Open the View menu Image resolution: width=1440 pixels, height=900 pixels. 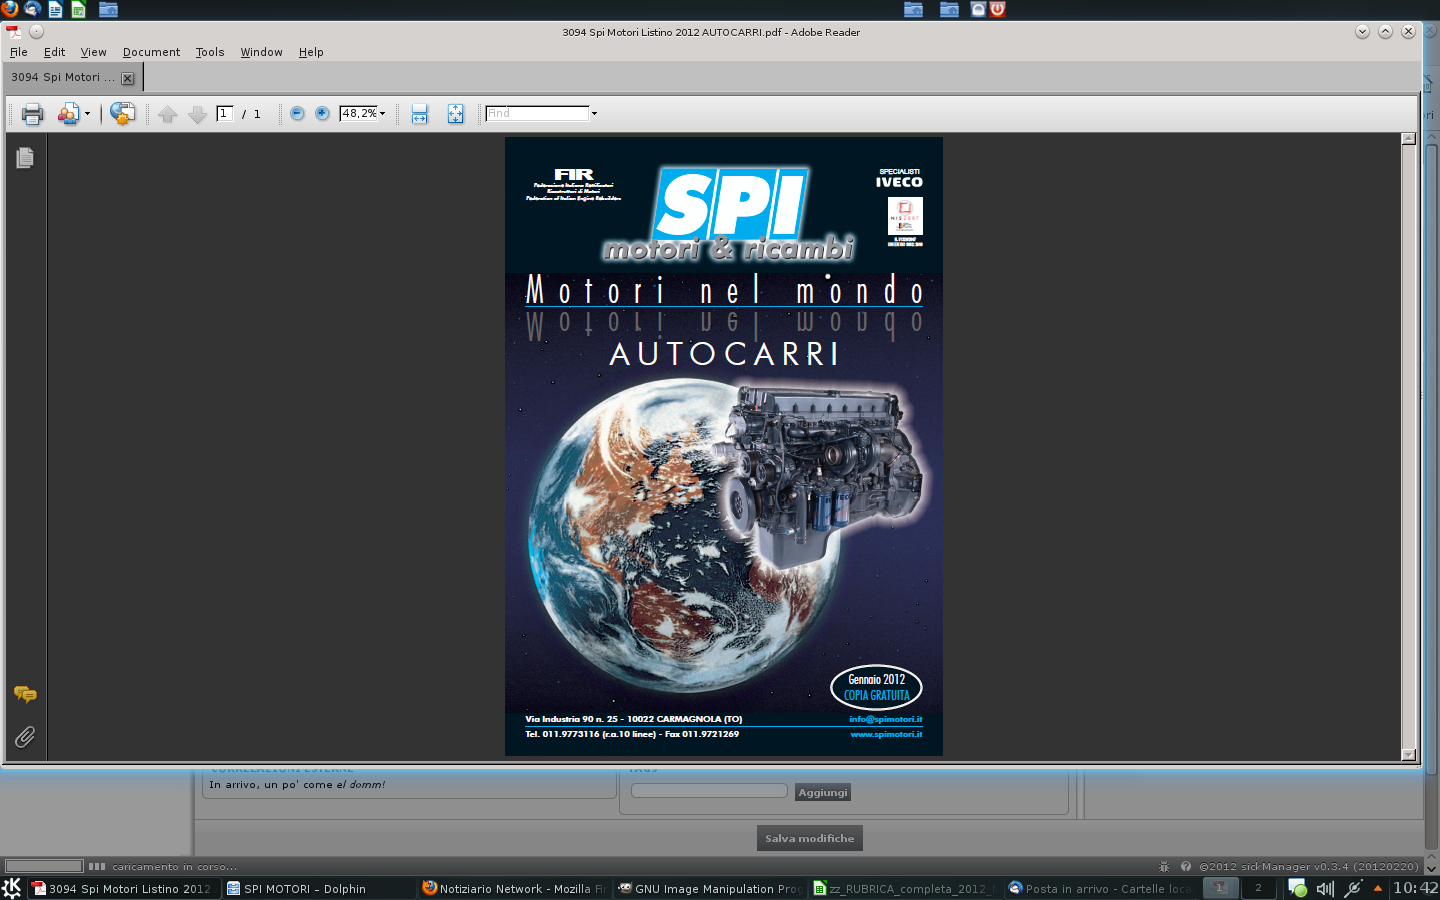point(93,52)
